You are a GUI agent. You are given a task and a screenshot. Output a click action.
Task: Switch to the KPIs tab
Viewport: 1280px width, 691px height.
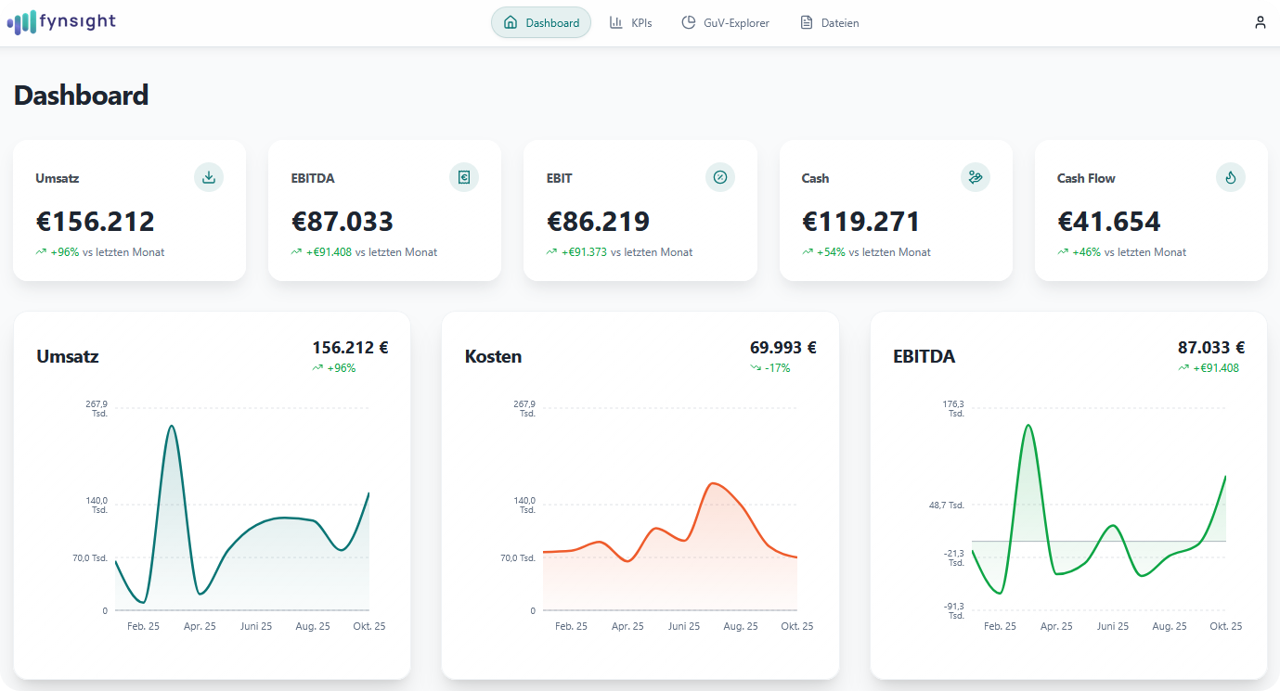[x=631, y=22]
